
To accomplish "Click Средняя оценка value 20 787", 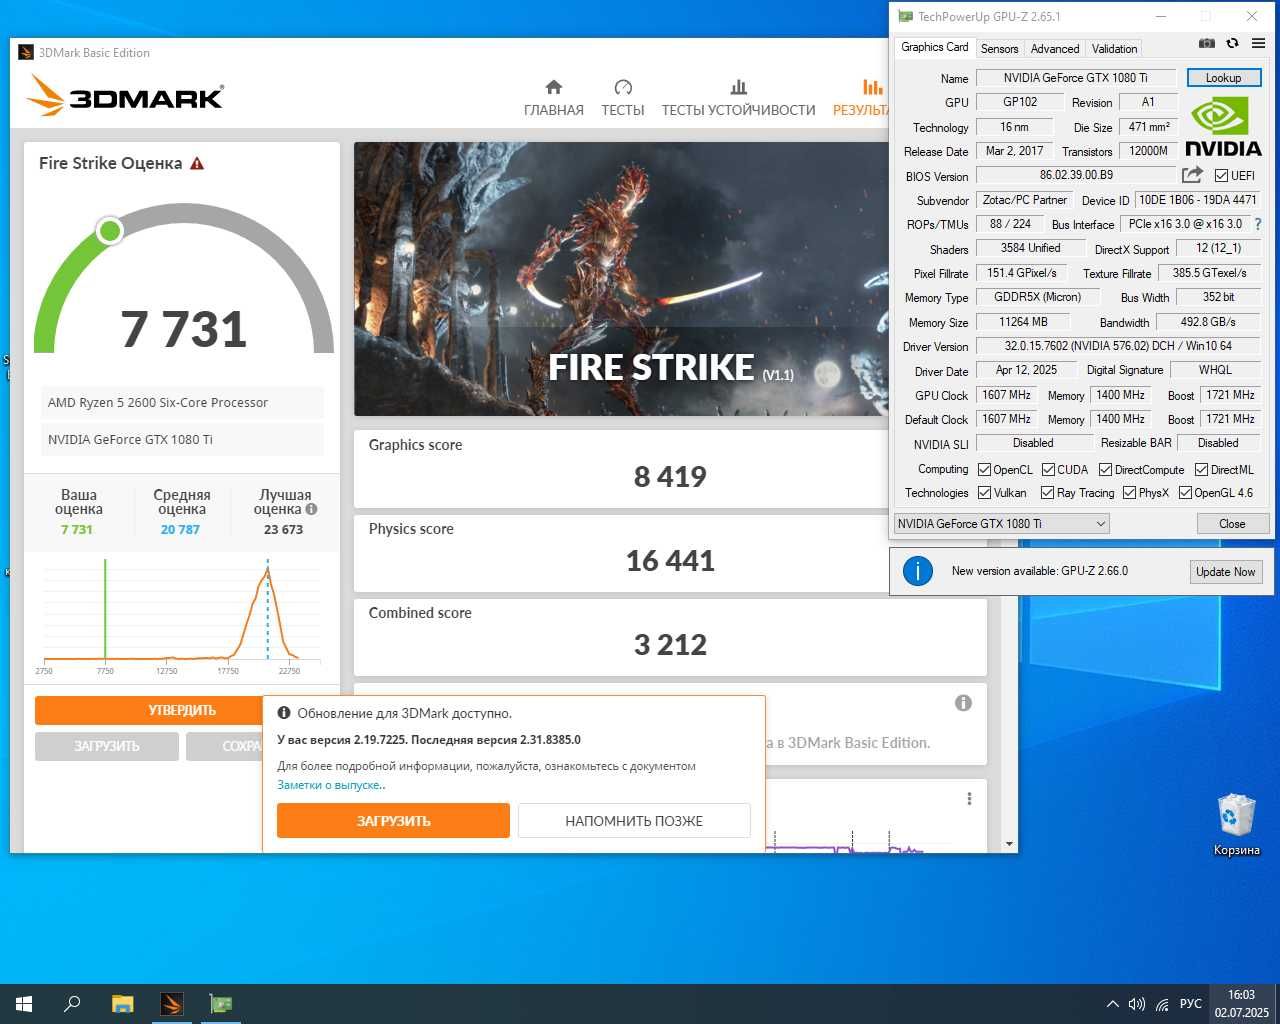I will pos(180,530).
